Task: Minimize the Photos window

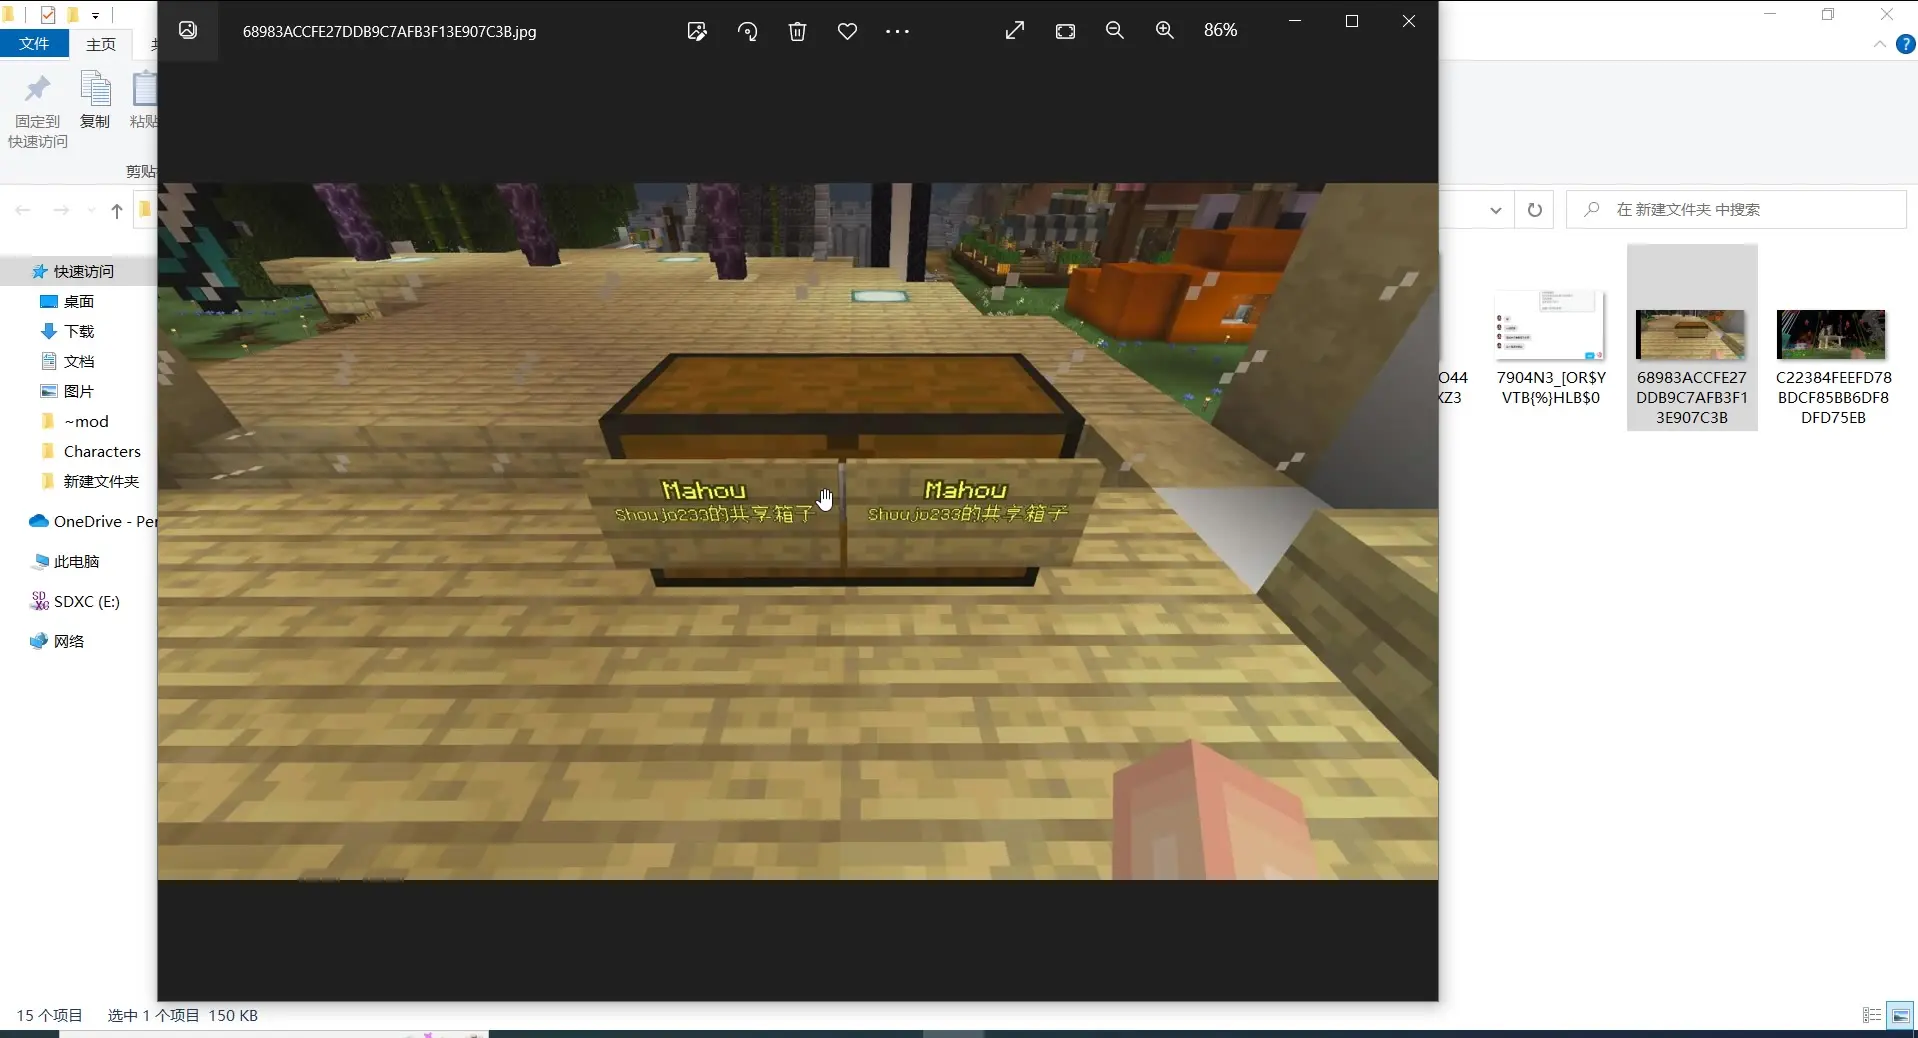Action: point(1295,21)
